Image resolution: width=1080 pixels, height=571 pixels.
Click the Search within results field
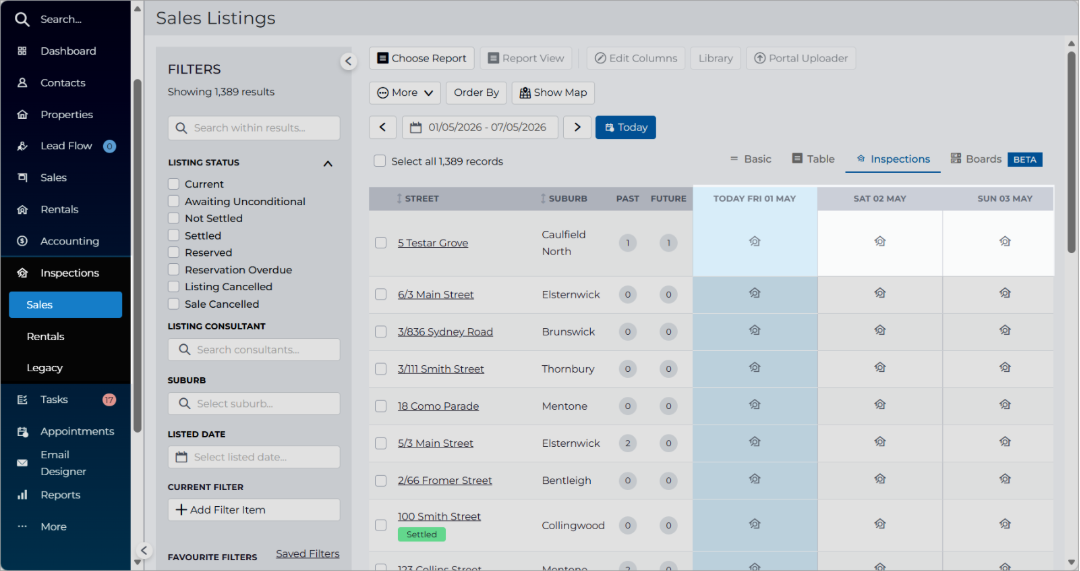point(254,128)
